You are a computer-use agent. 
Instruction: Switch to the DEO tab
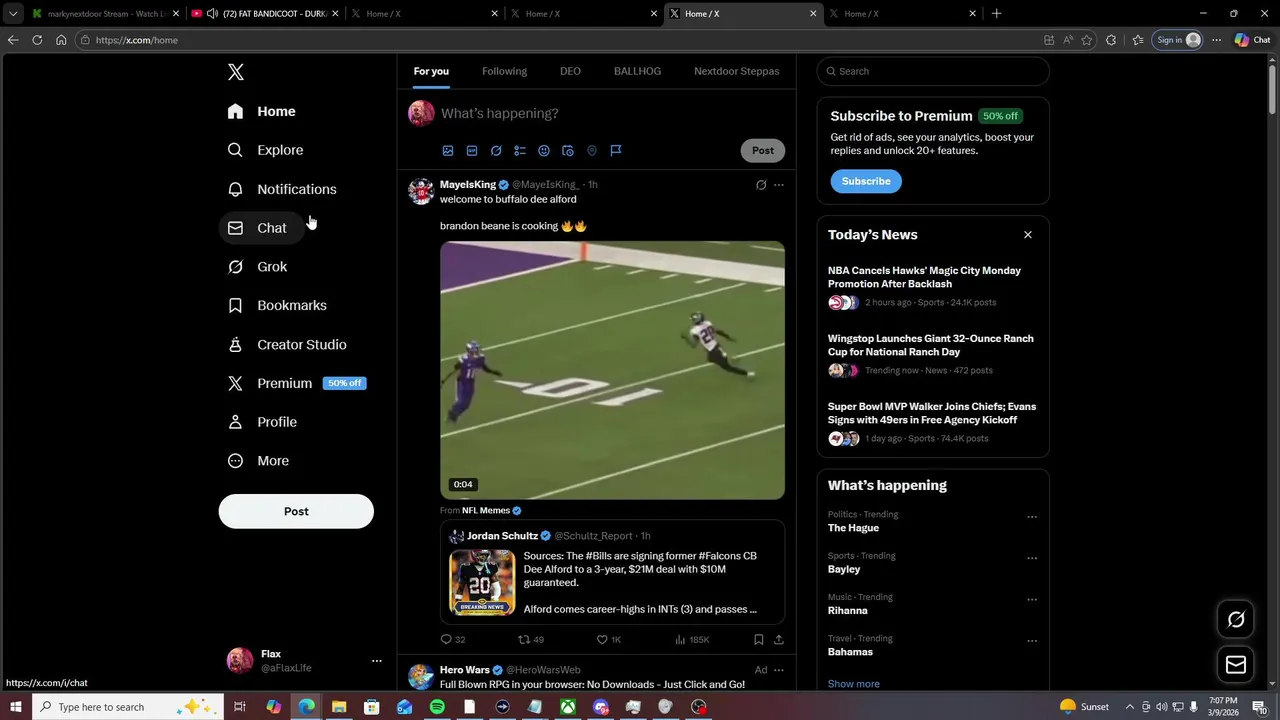[x=570, y=71]
